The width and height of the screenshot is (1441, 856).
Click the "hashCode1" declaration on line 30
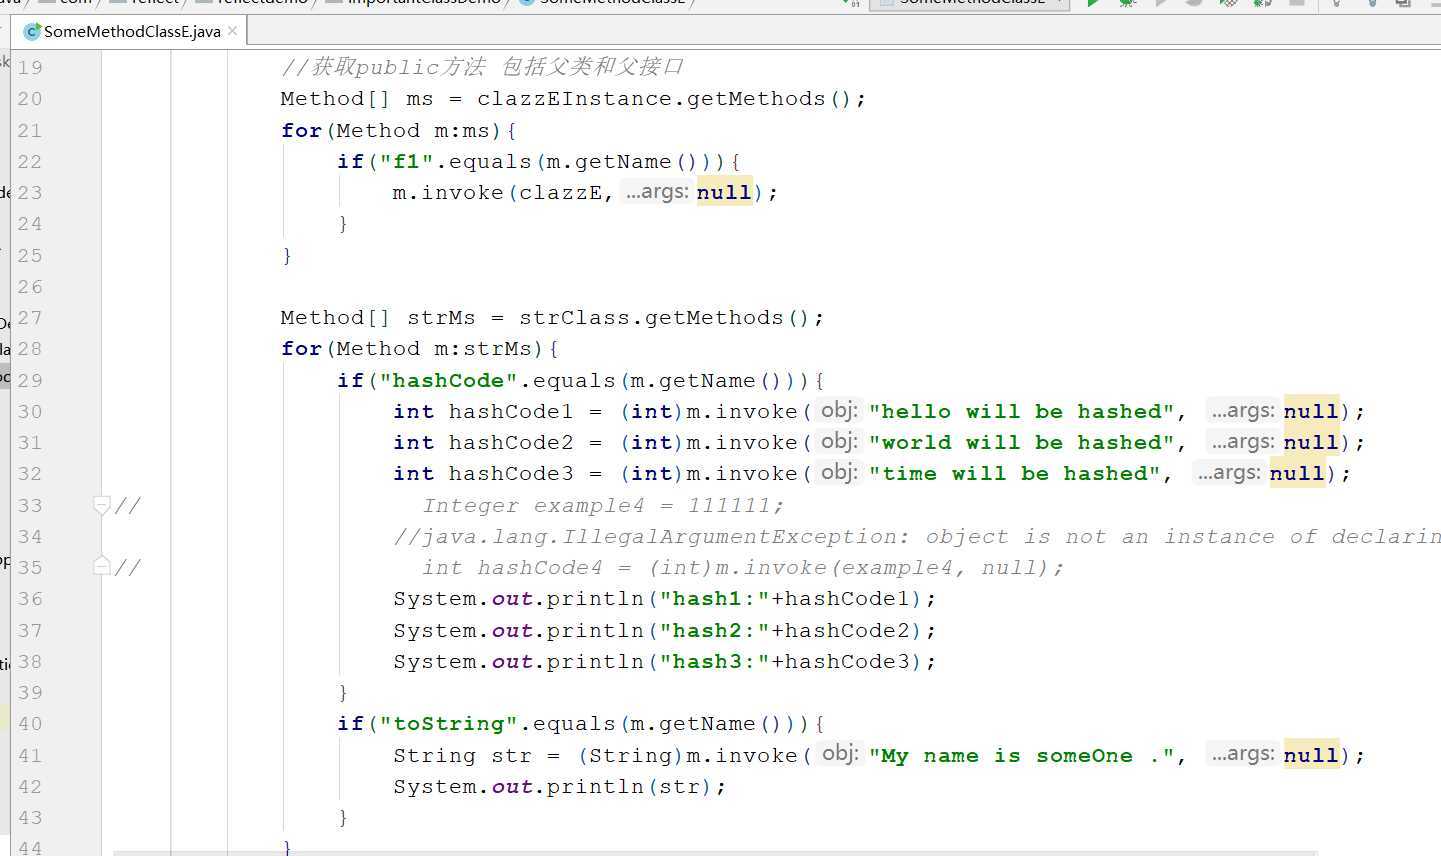click(510, 411)
